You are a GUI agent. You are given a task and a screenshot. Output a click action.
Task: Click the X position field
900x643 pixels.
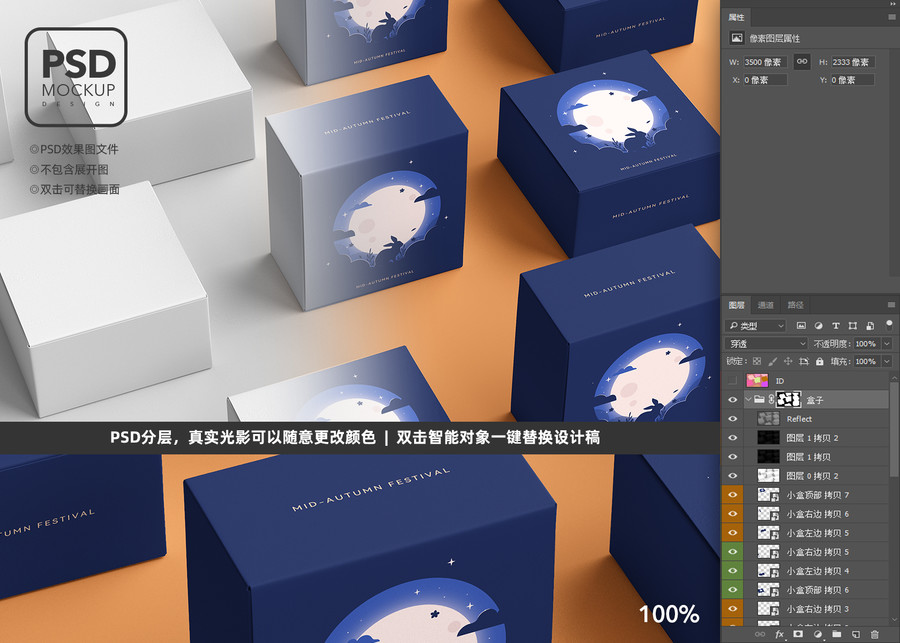pyautogui.click(x=765, y=80)
